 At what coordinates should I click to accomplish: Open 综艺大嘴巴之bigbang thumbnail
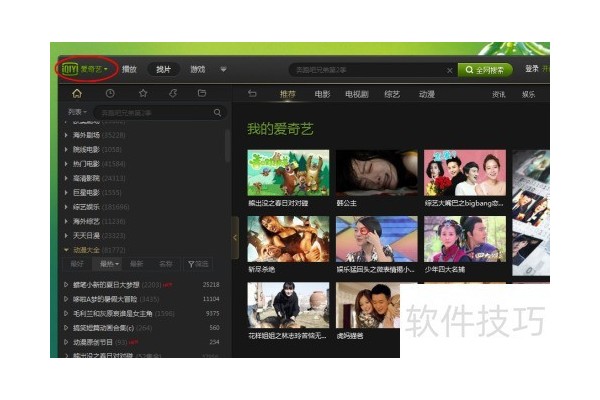(x=465, y=173)
